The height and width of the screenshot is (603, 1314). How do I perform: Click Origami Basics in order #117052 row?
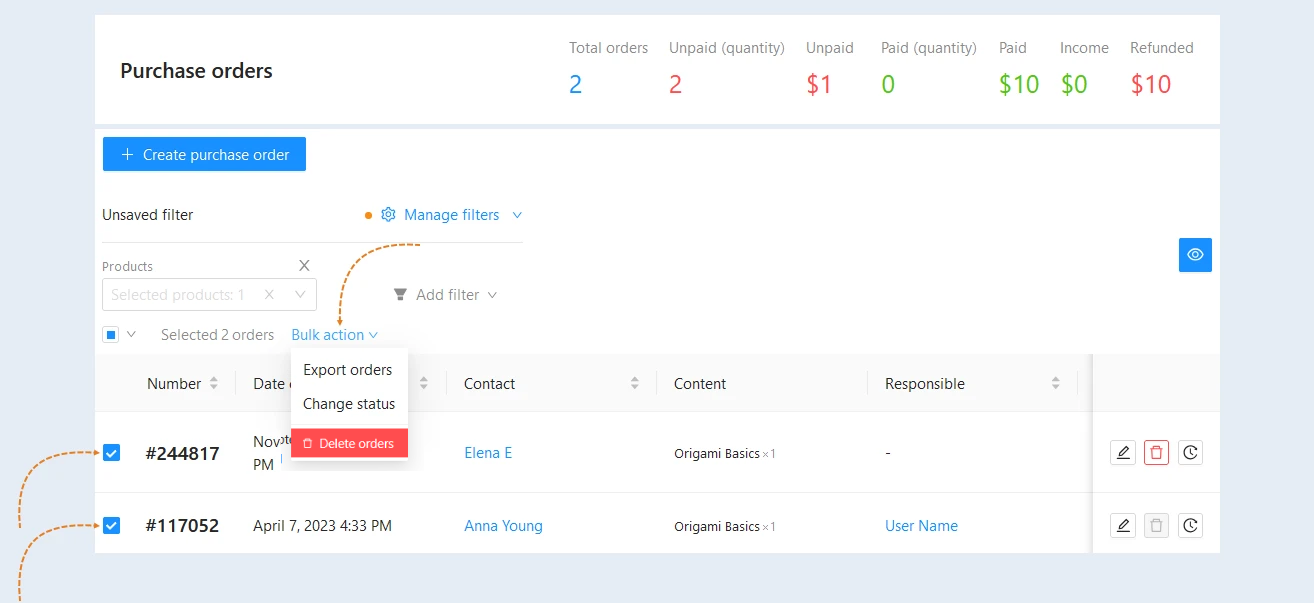tap(717, 527)
